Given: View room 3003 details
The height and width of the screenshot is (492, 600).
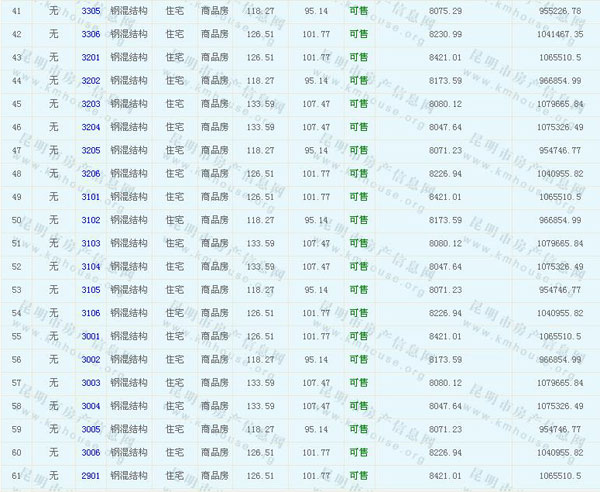Looking at the screenshot, I should pos(90,383).
